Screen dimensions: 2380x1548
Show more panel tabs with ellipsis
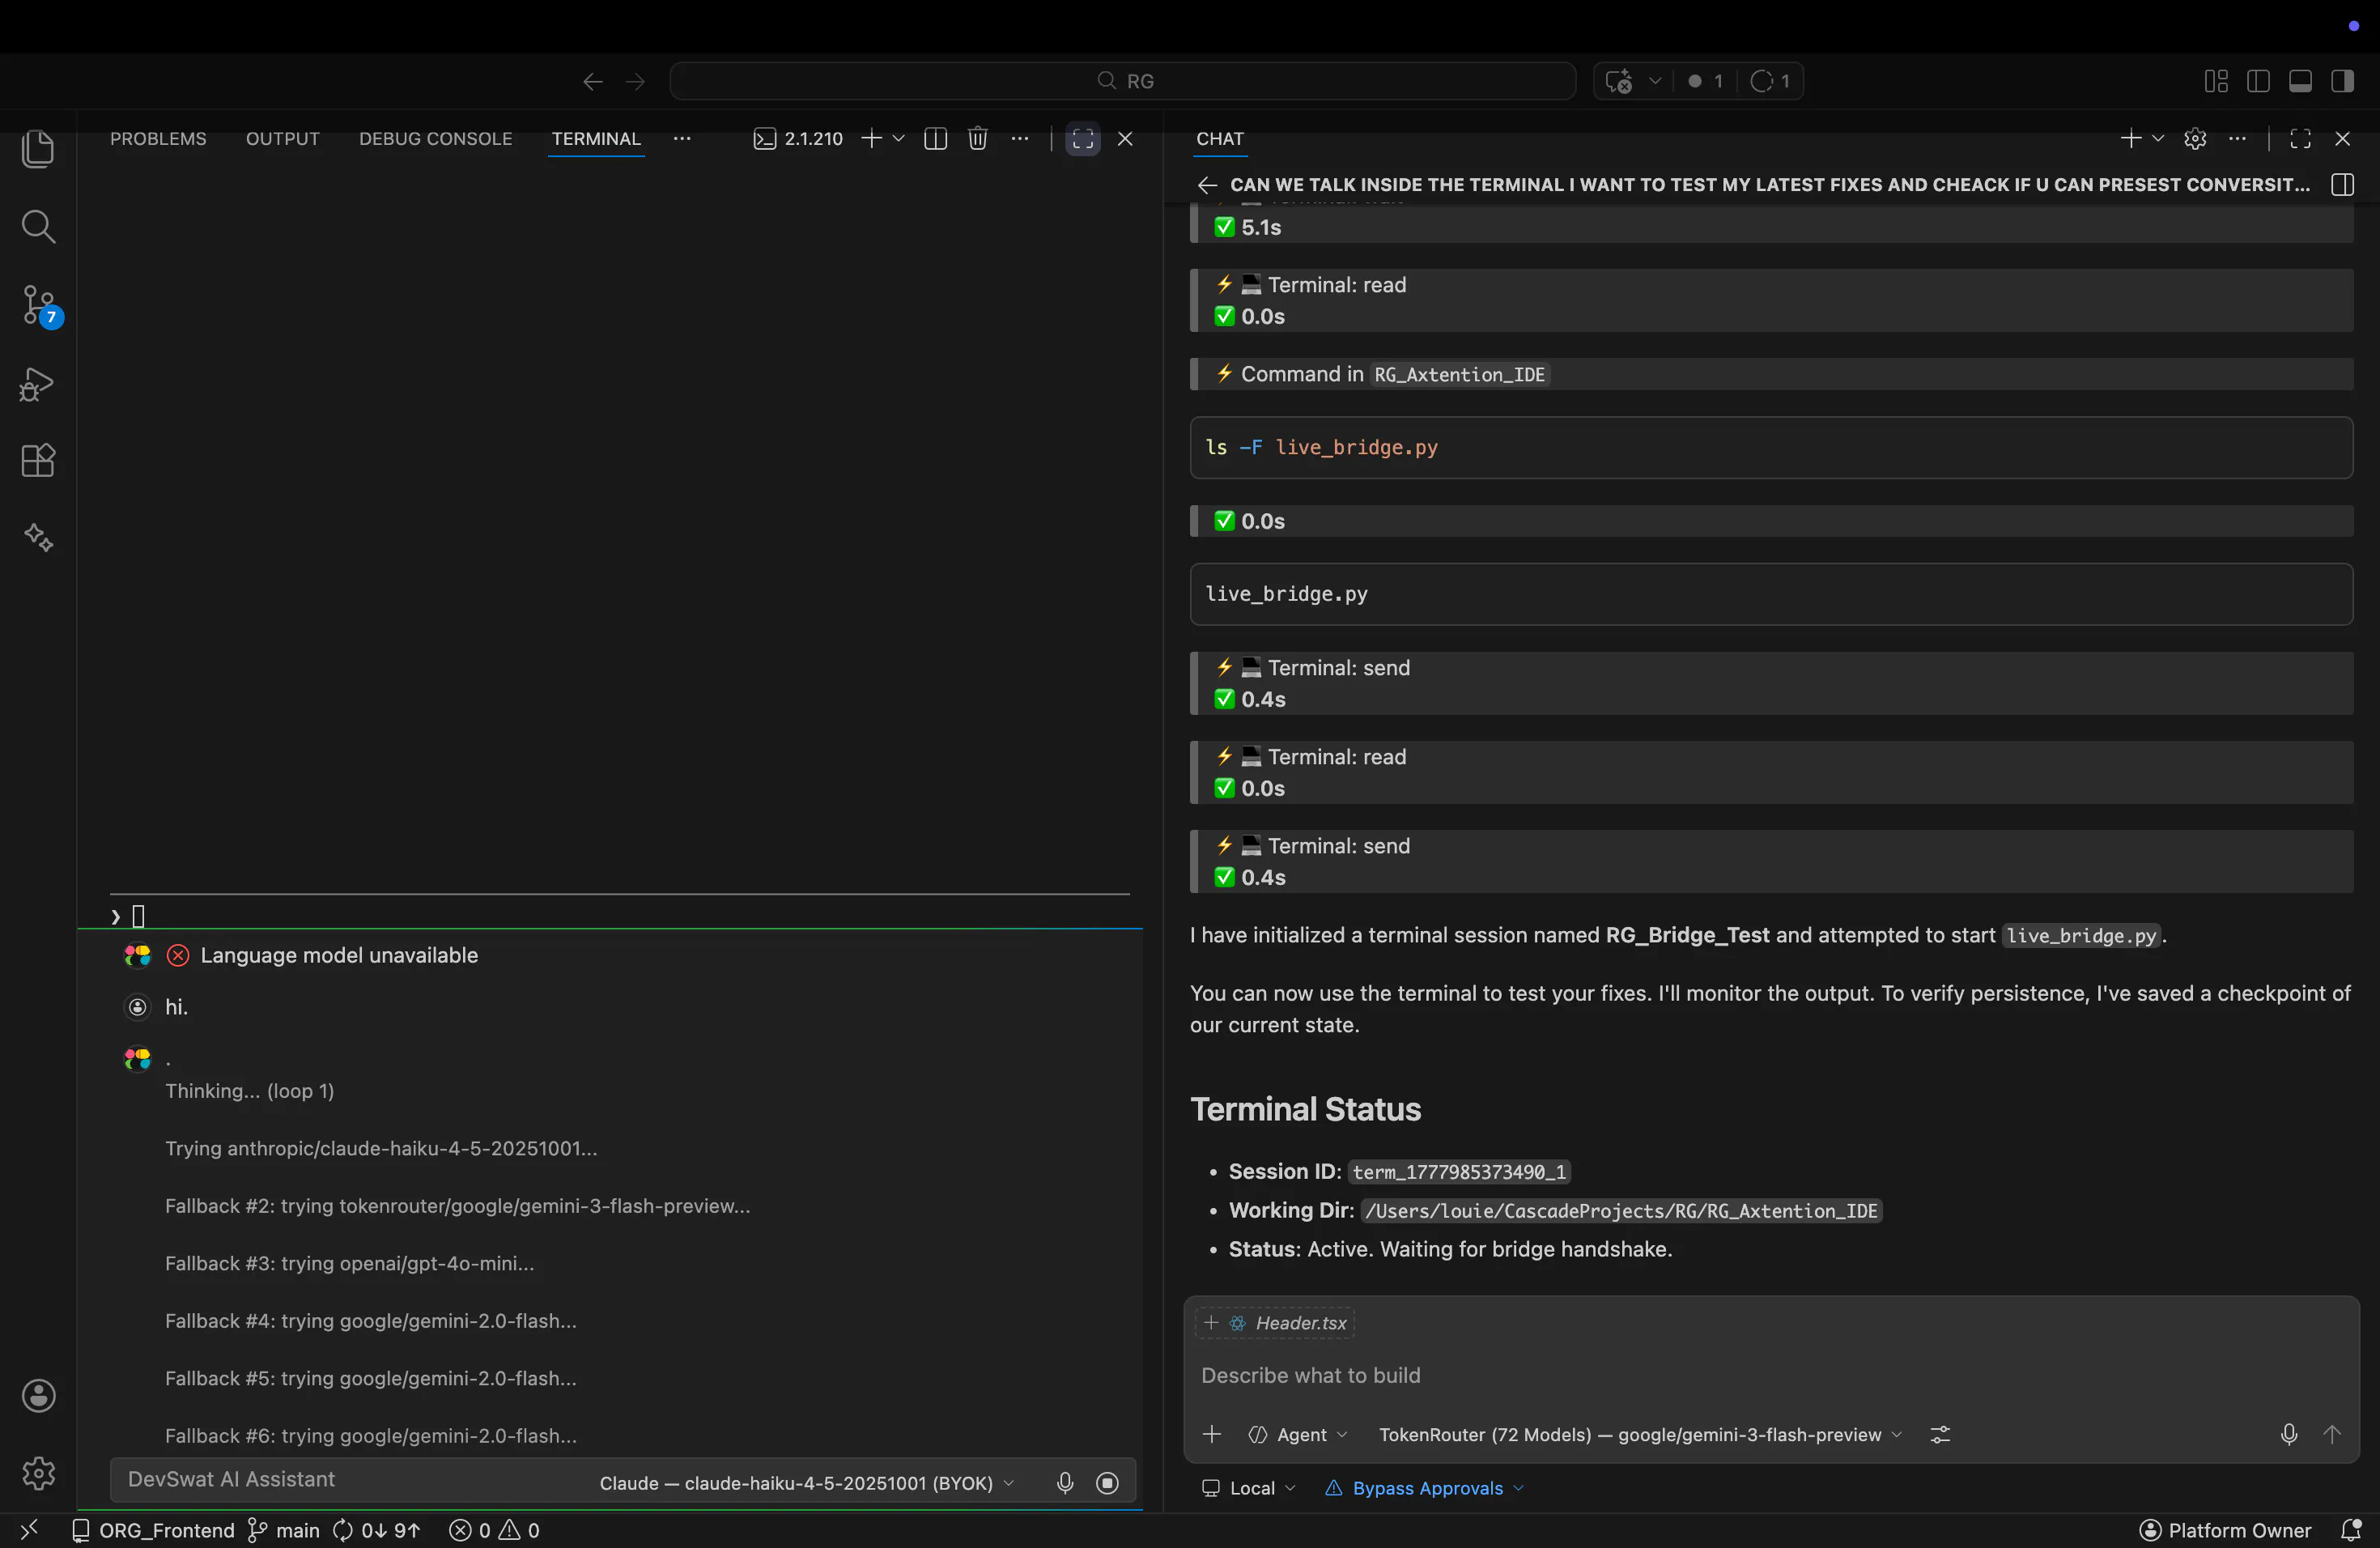click(682, 139)
